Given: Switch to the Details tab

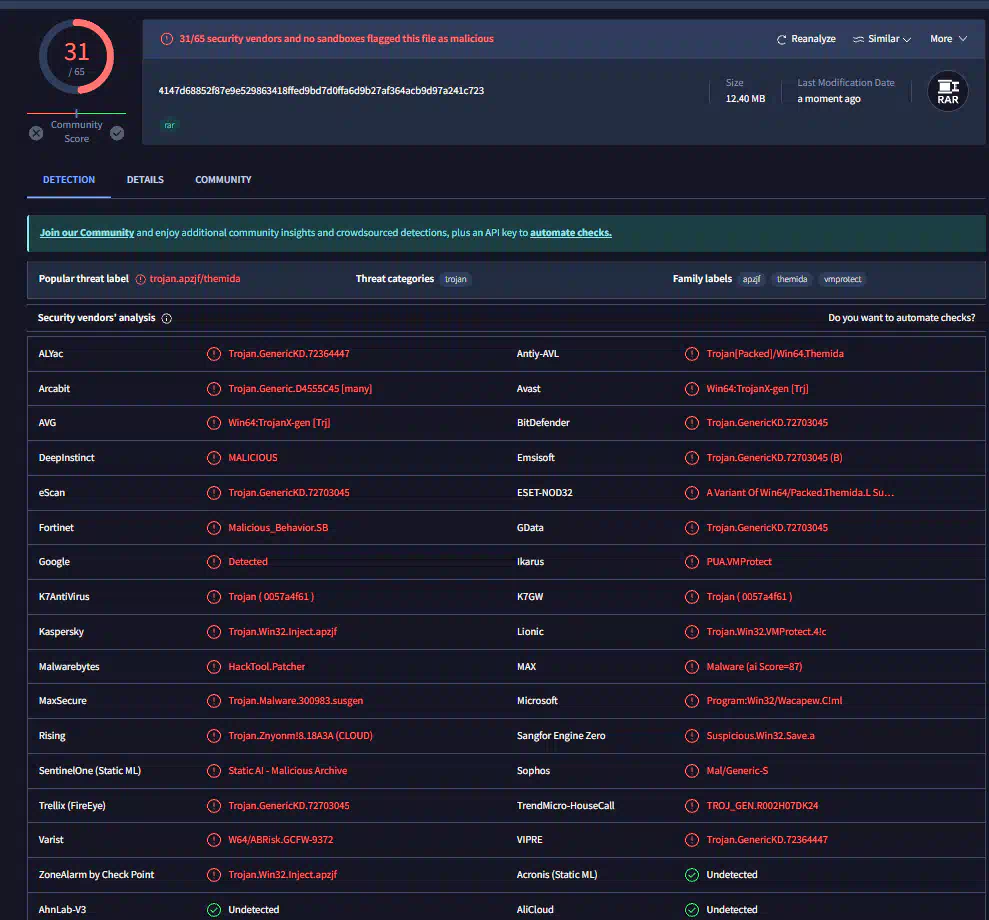Looking at the screenshot, I should click(145, 180).
